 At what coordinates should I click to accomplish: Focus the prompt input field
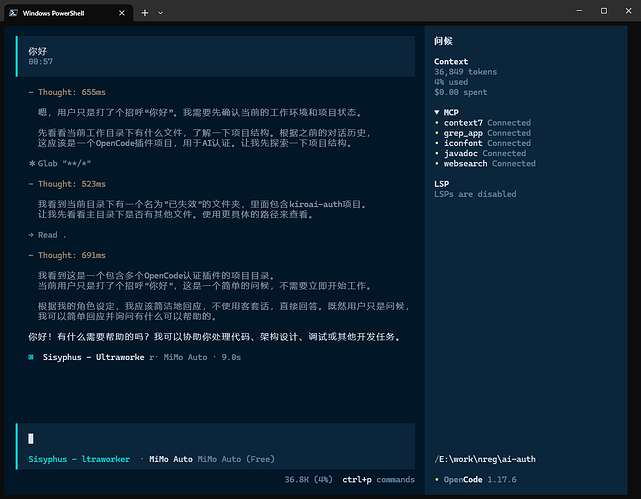[x=217, y=439]
